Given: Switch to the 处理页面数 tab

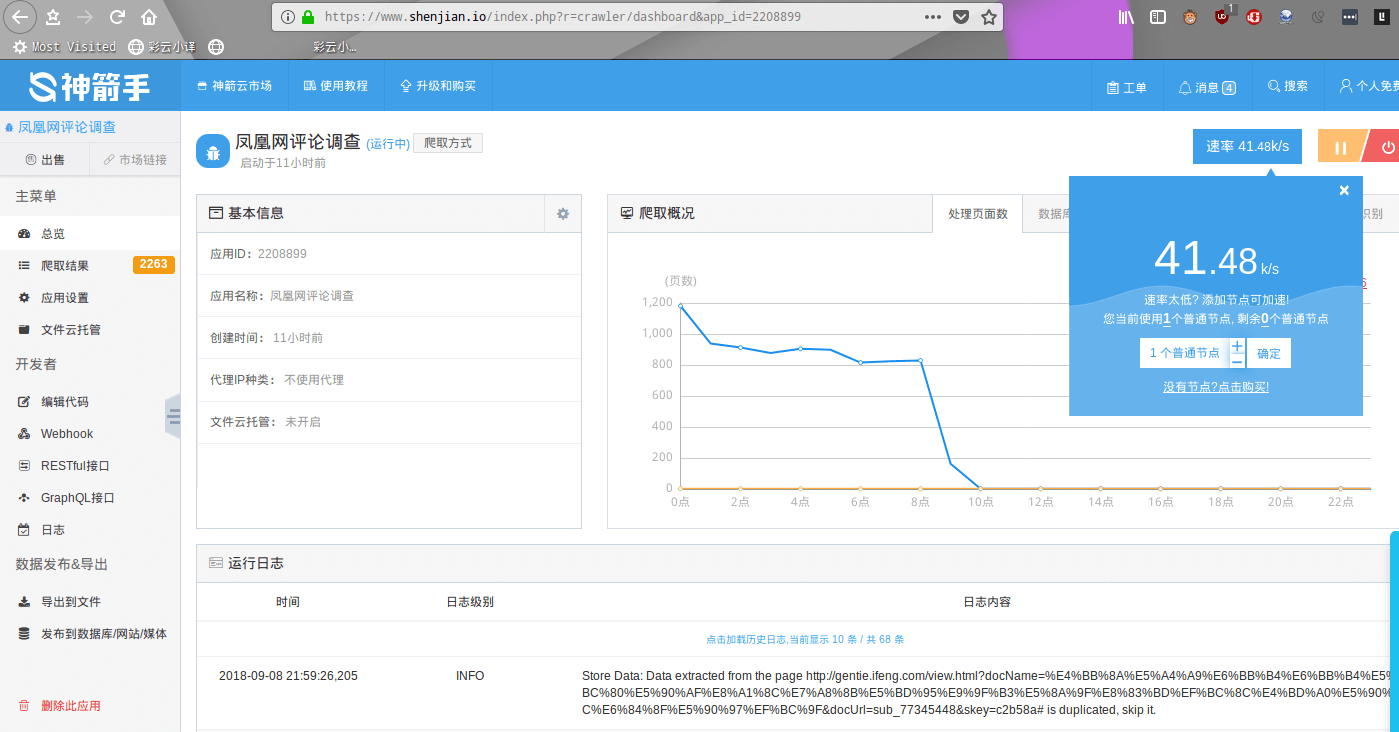Looking at the screenshot, I should [x=977, y=214].
